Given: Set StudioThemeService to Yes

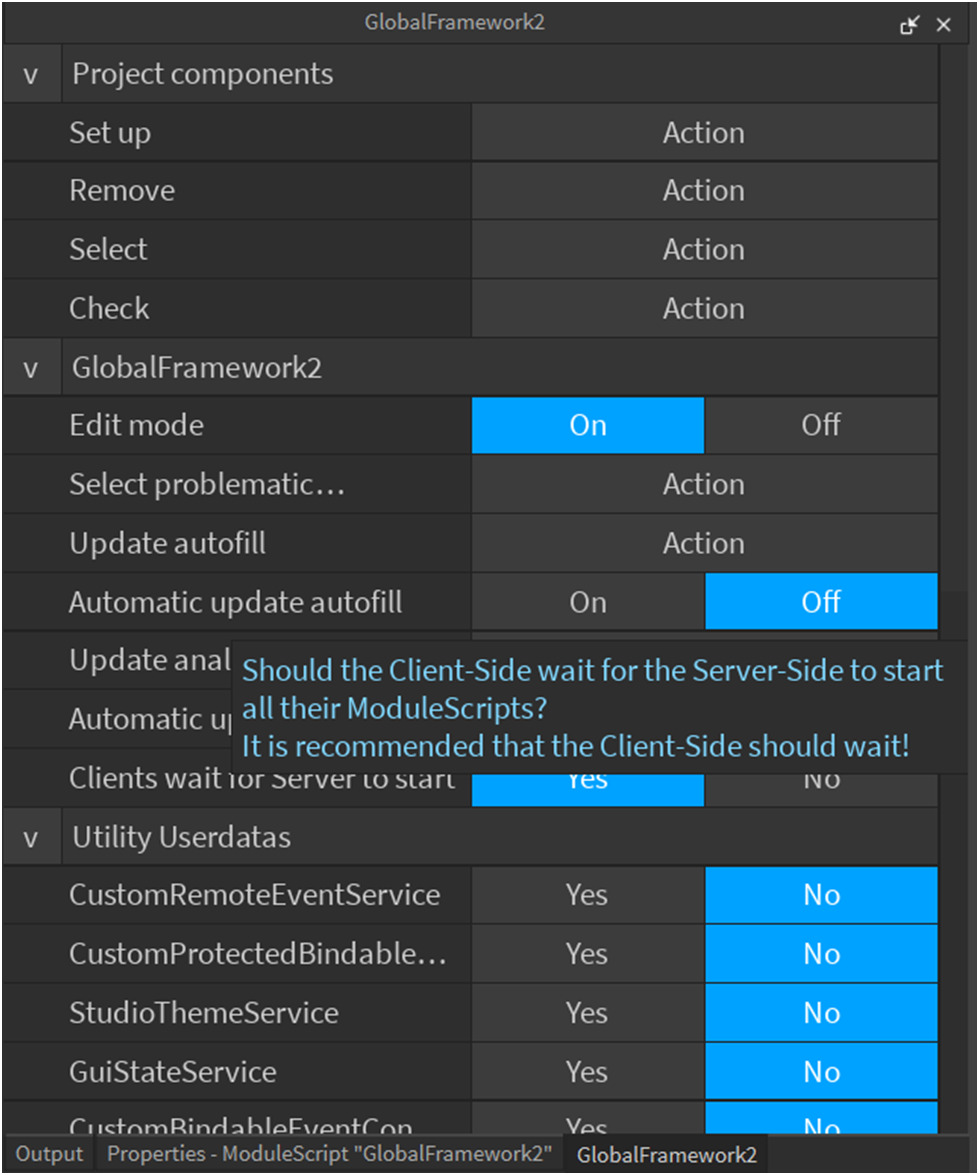Looking at the screenshot, I should pyautogui.click(x=587, y=1013).
